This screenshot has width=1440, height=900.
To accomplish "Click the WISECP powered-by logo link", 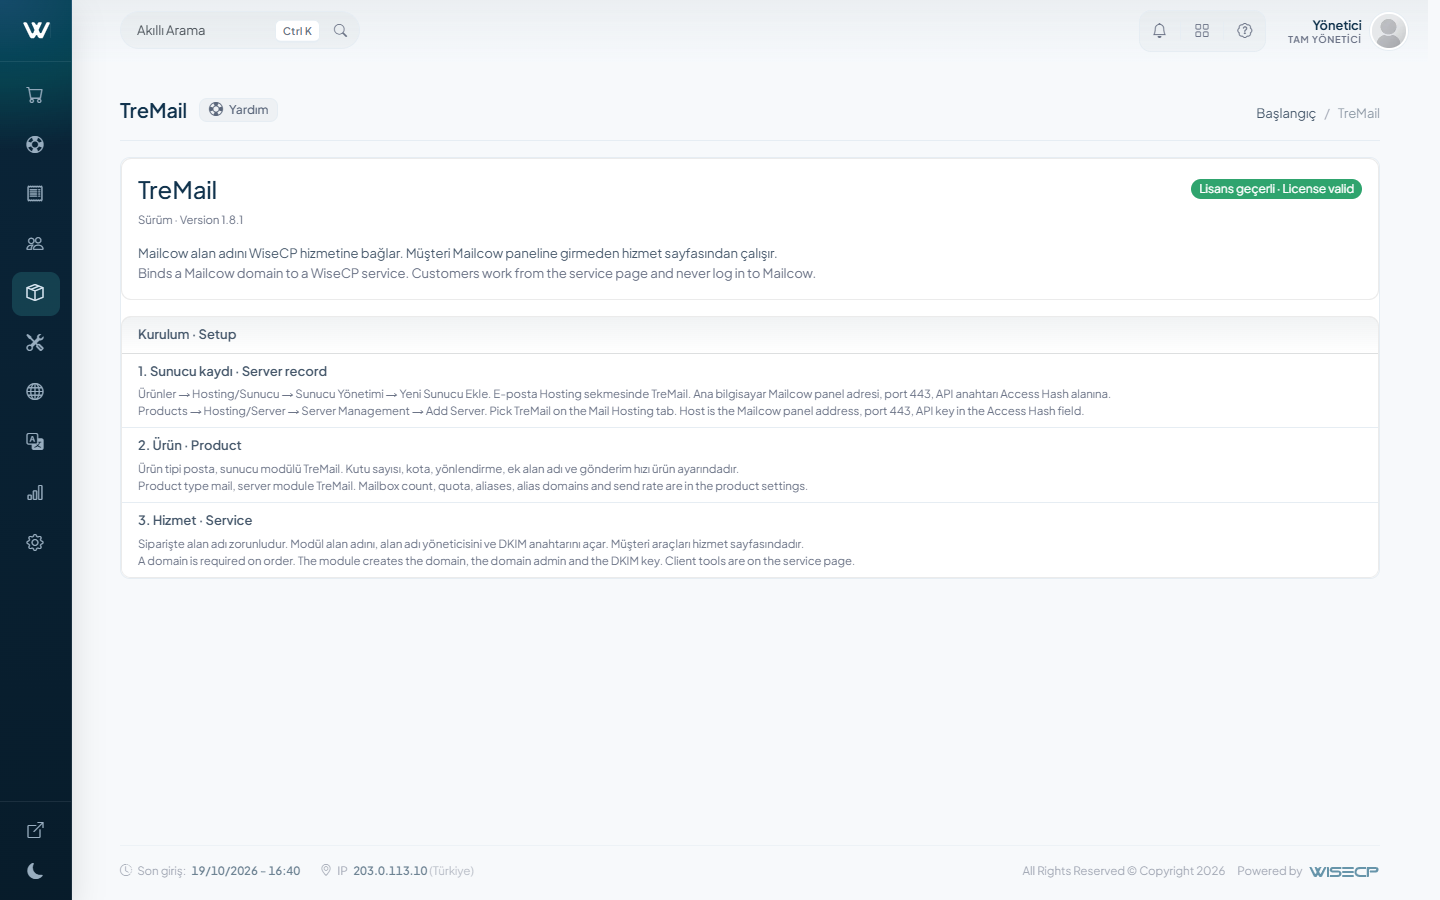I will [1344, 871].
